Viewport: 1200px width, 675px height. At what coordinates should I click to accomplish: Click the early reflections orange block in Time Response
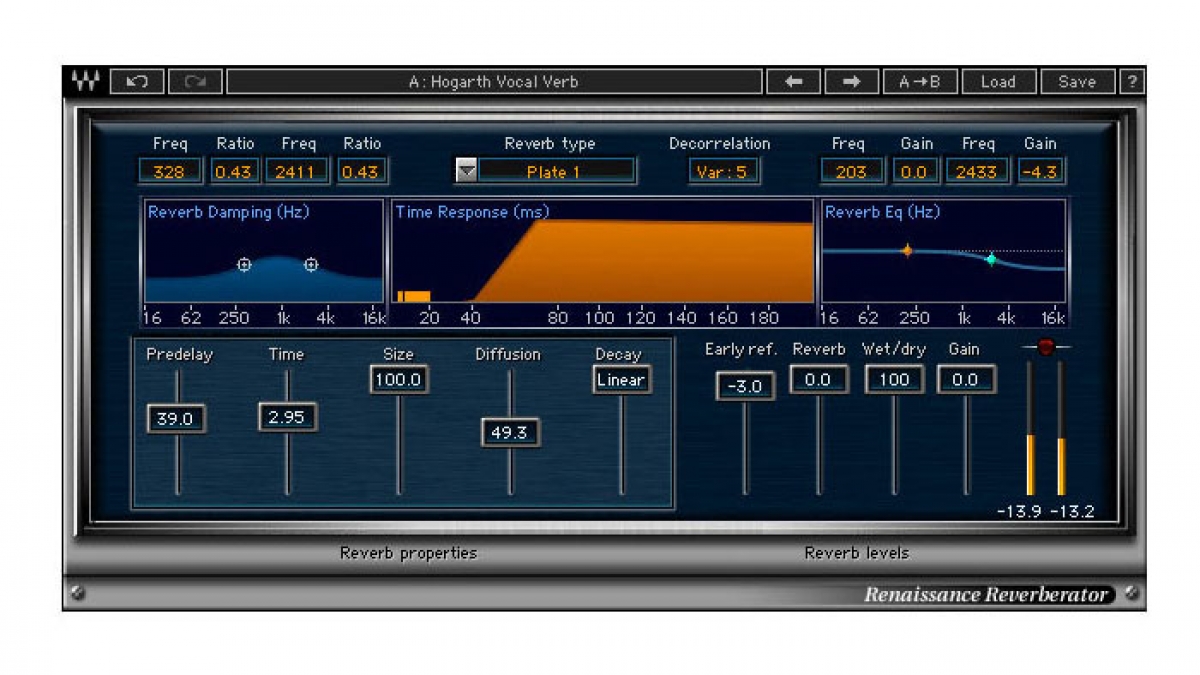pyautogui.click(x=413, y=296)
